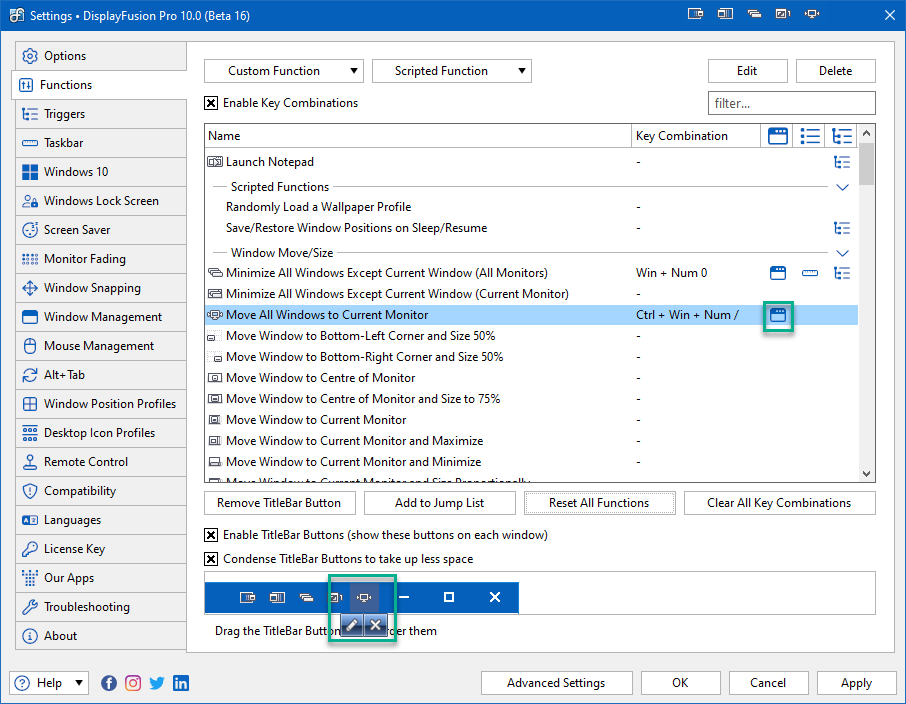Open Window Snapping settings
The image size is (906, 704).
(101, 288)
